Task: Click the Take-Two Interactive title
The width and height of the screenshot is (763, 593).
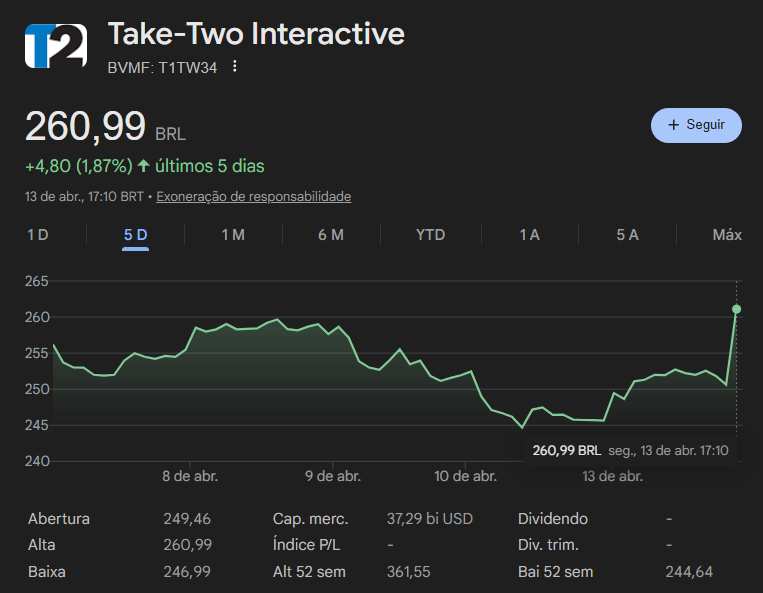Action: [x=256, y=33]
